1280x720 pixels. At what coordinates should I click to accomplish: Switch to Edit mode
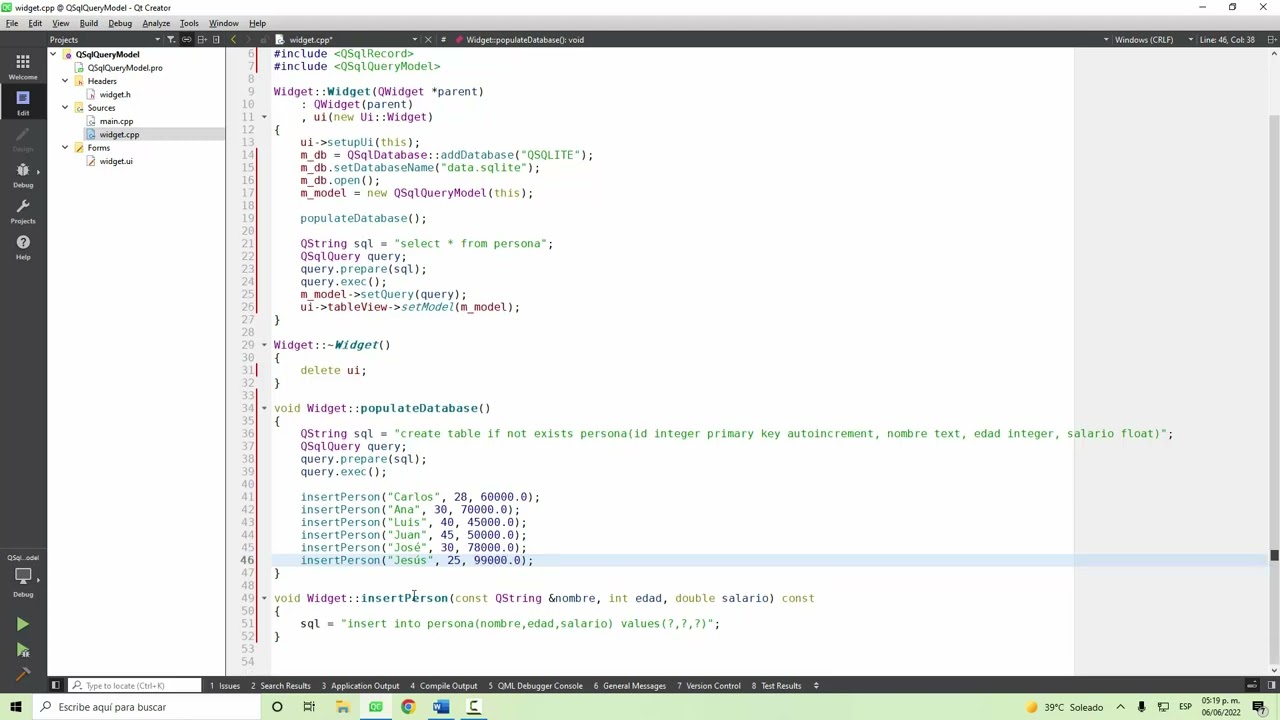point(22,102)
